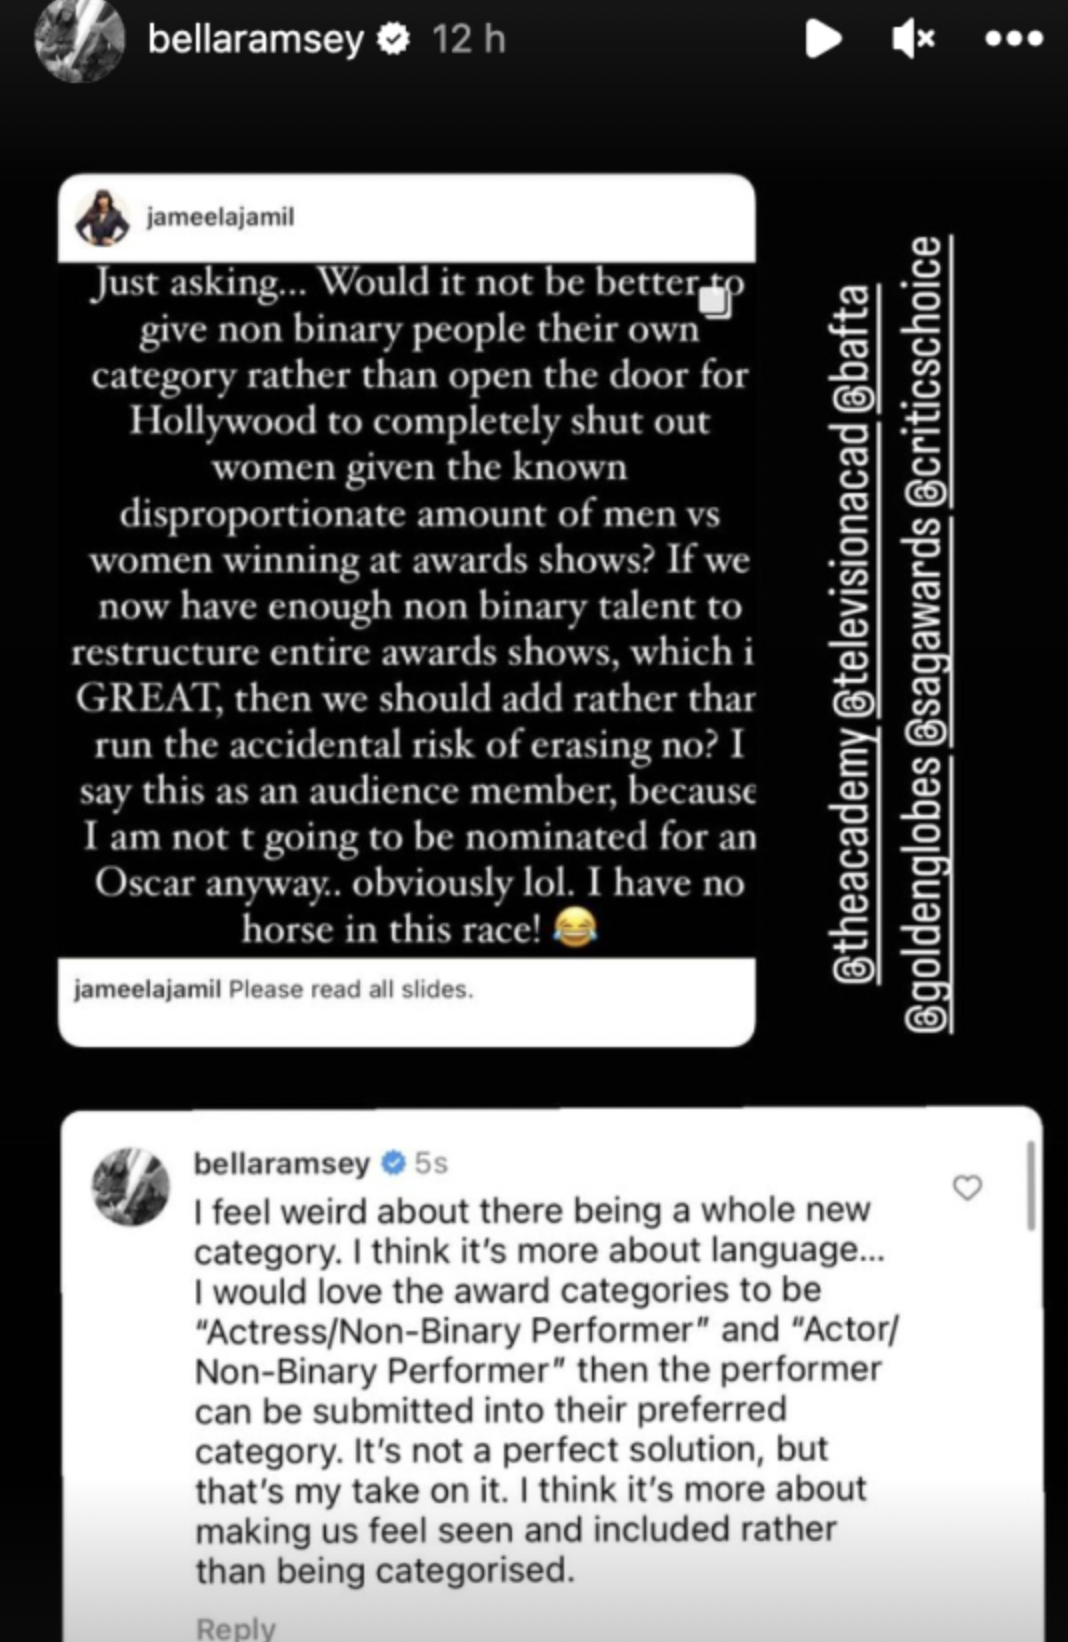Click the play icon to resume the story

pyautogui.click(x=822, y=40)
